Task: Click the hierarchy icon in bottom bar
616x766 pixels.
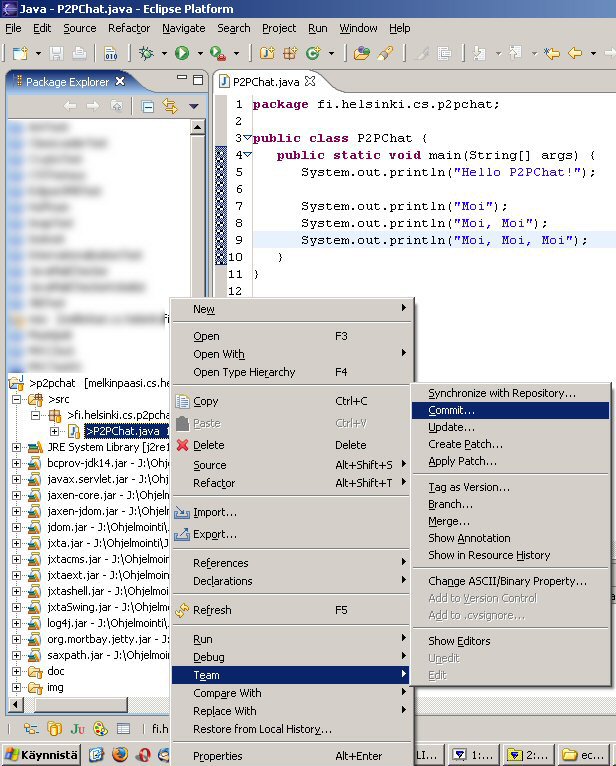Action: pyautogui.click(x=31, y=729)
